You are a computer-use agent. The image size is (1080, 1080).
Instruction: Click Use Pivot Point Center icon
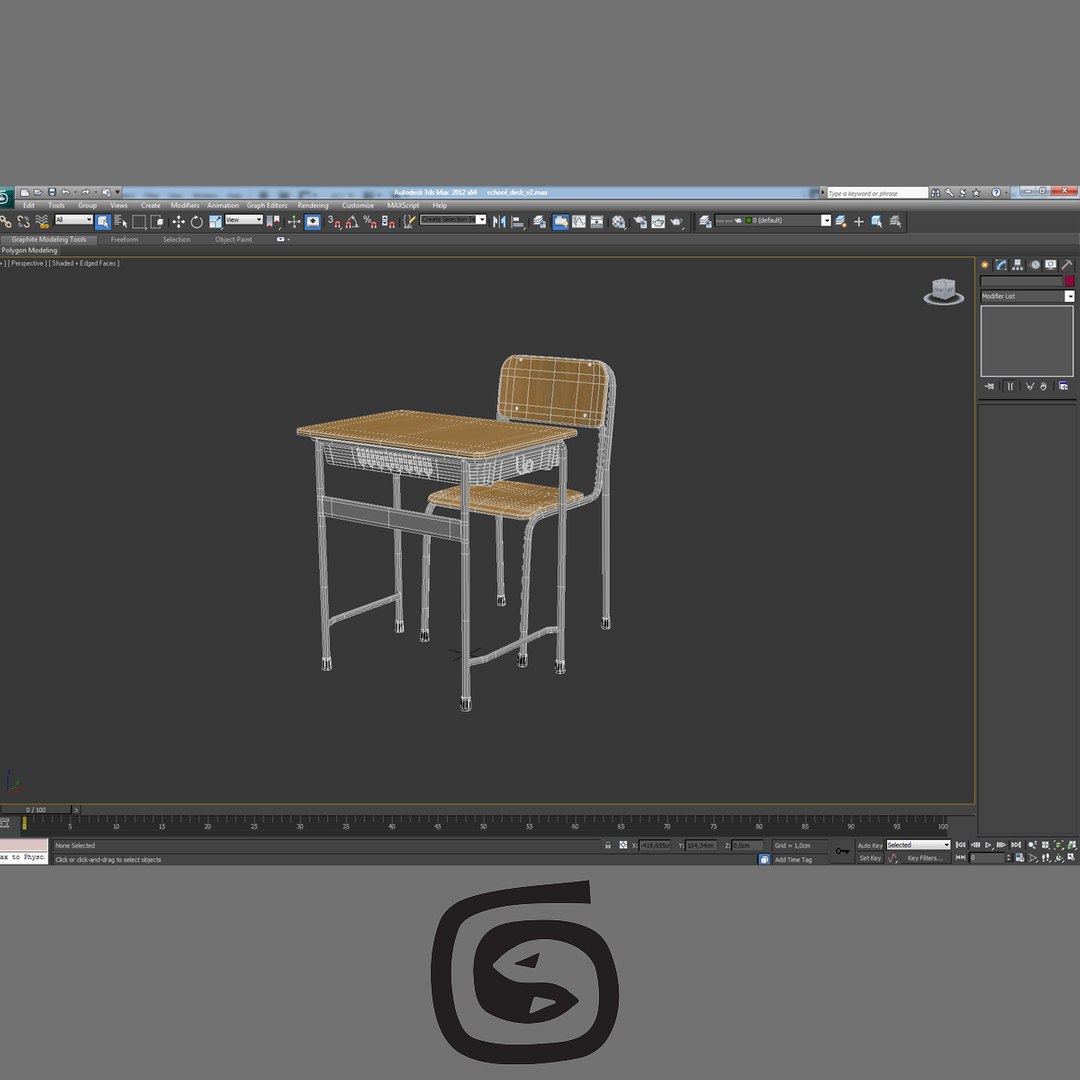coord(273,222)
